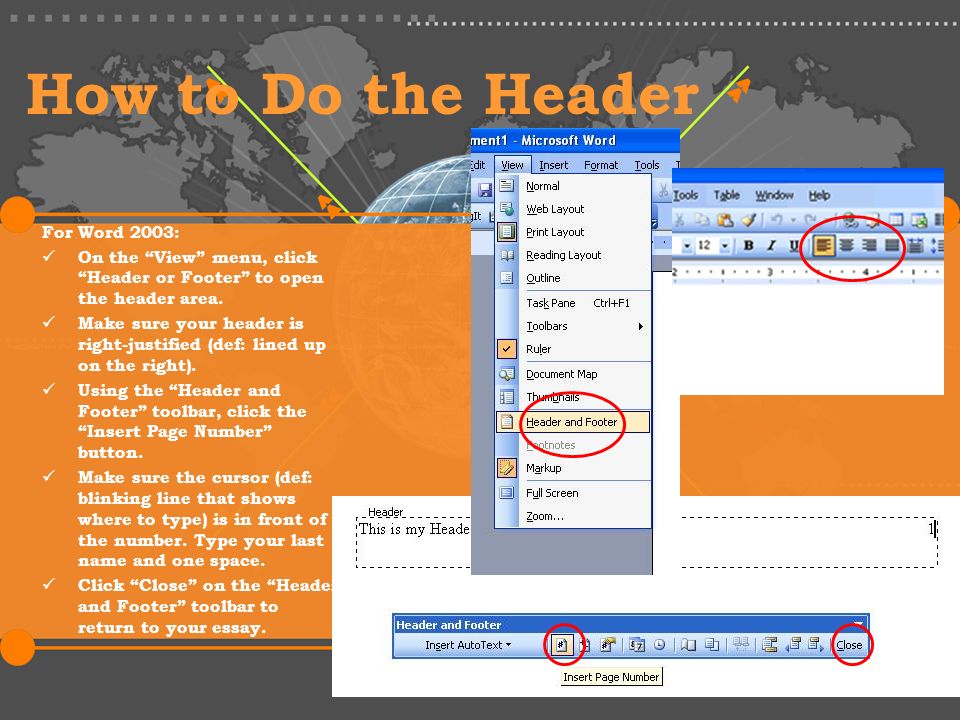
Task: Toggle Underline formatting
Action: tap(794, 246)
